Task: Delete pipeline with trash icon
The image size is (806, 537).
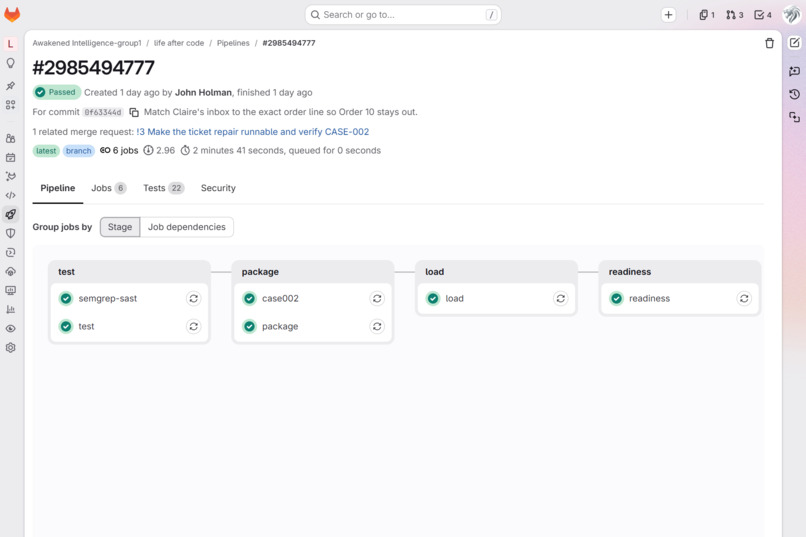Action: point(769,43)
